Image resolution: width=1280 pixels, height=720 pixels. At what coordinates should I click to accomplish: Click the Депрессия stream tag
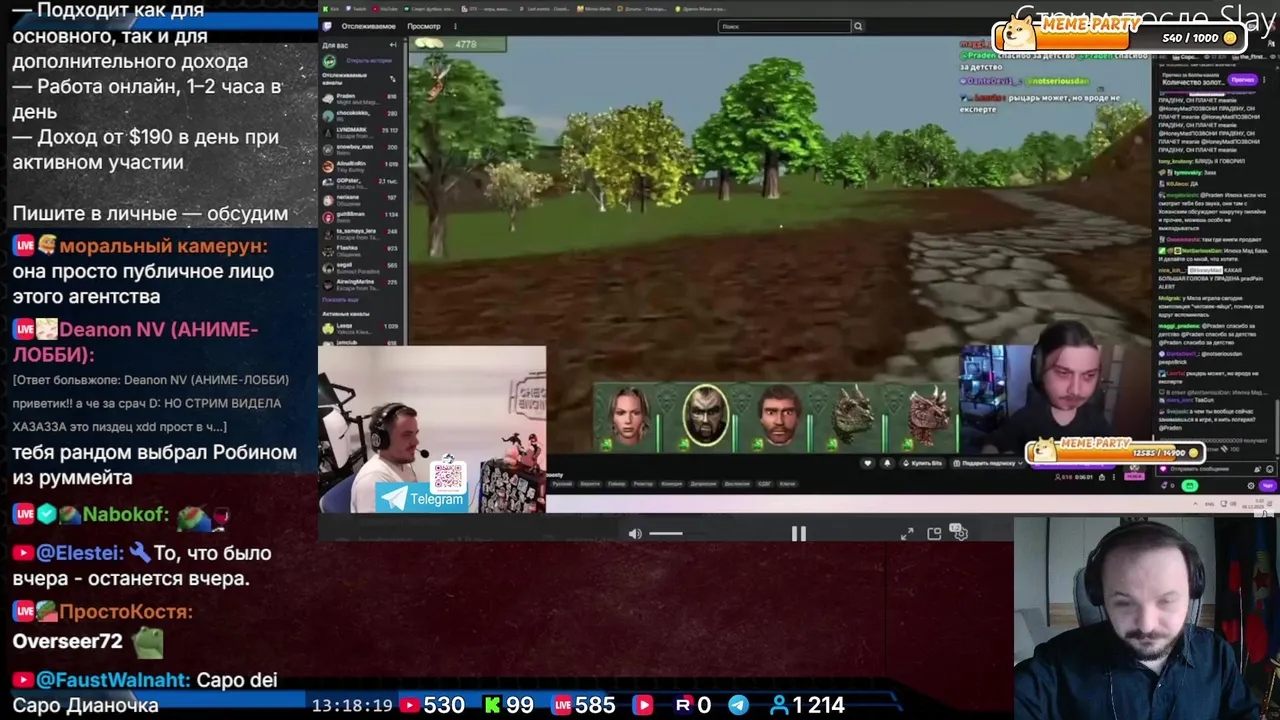tap(702, 484)
